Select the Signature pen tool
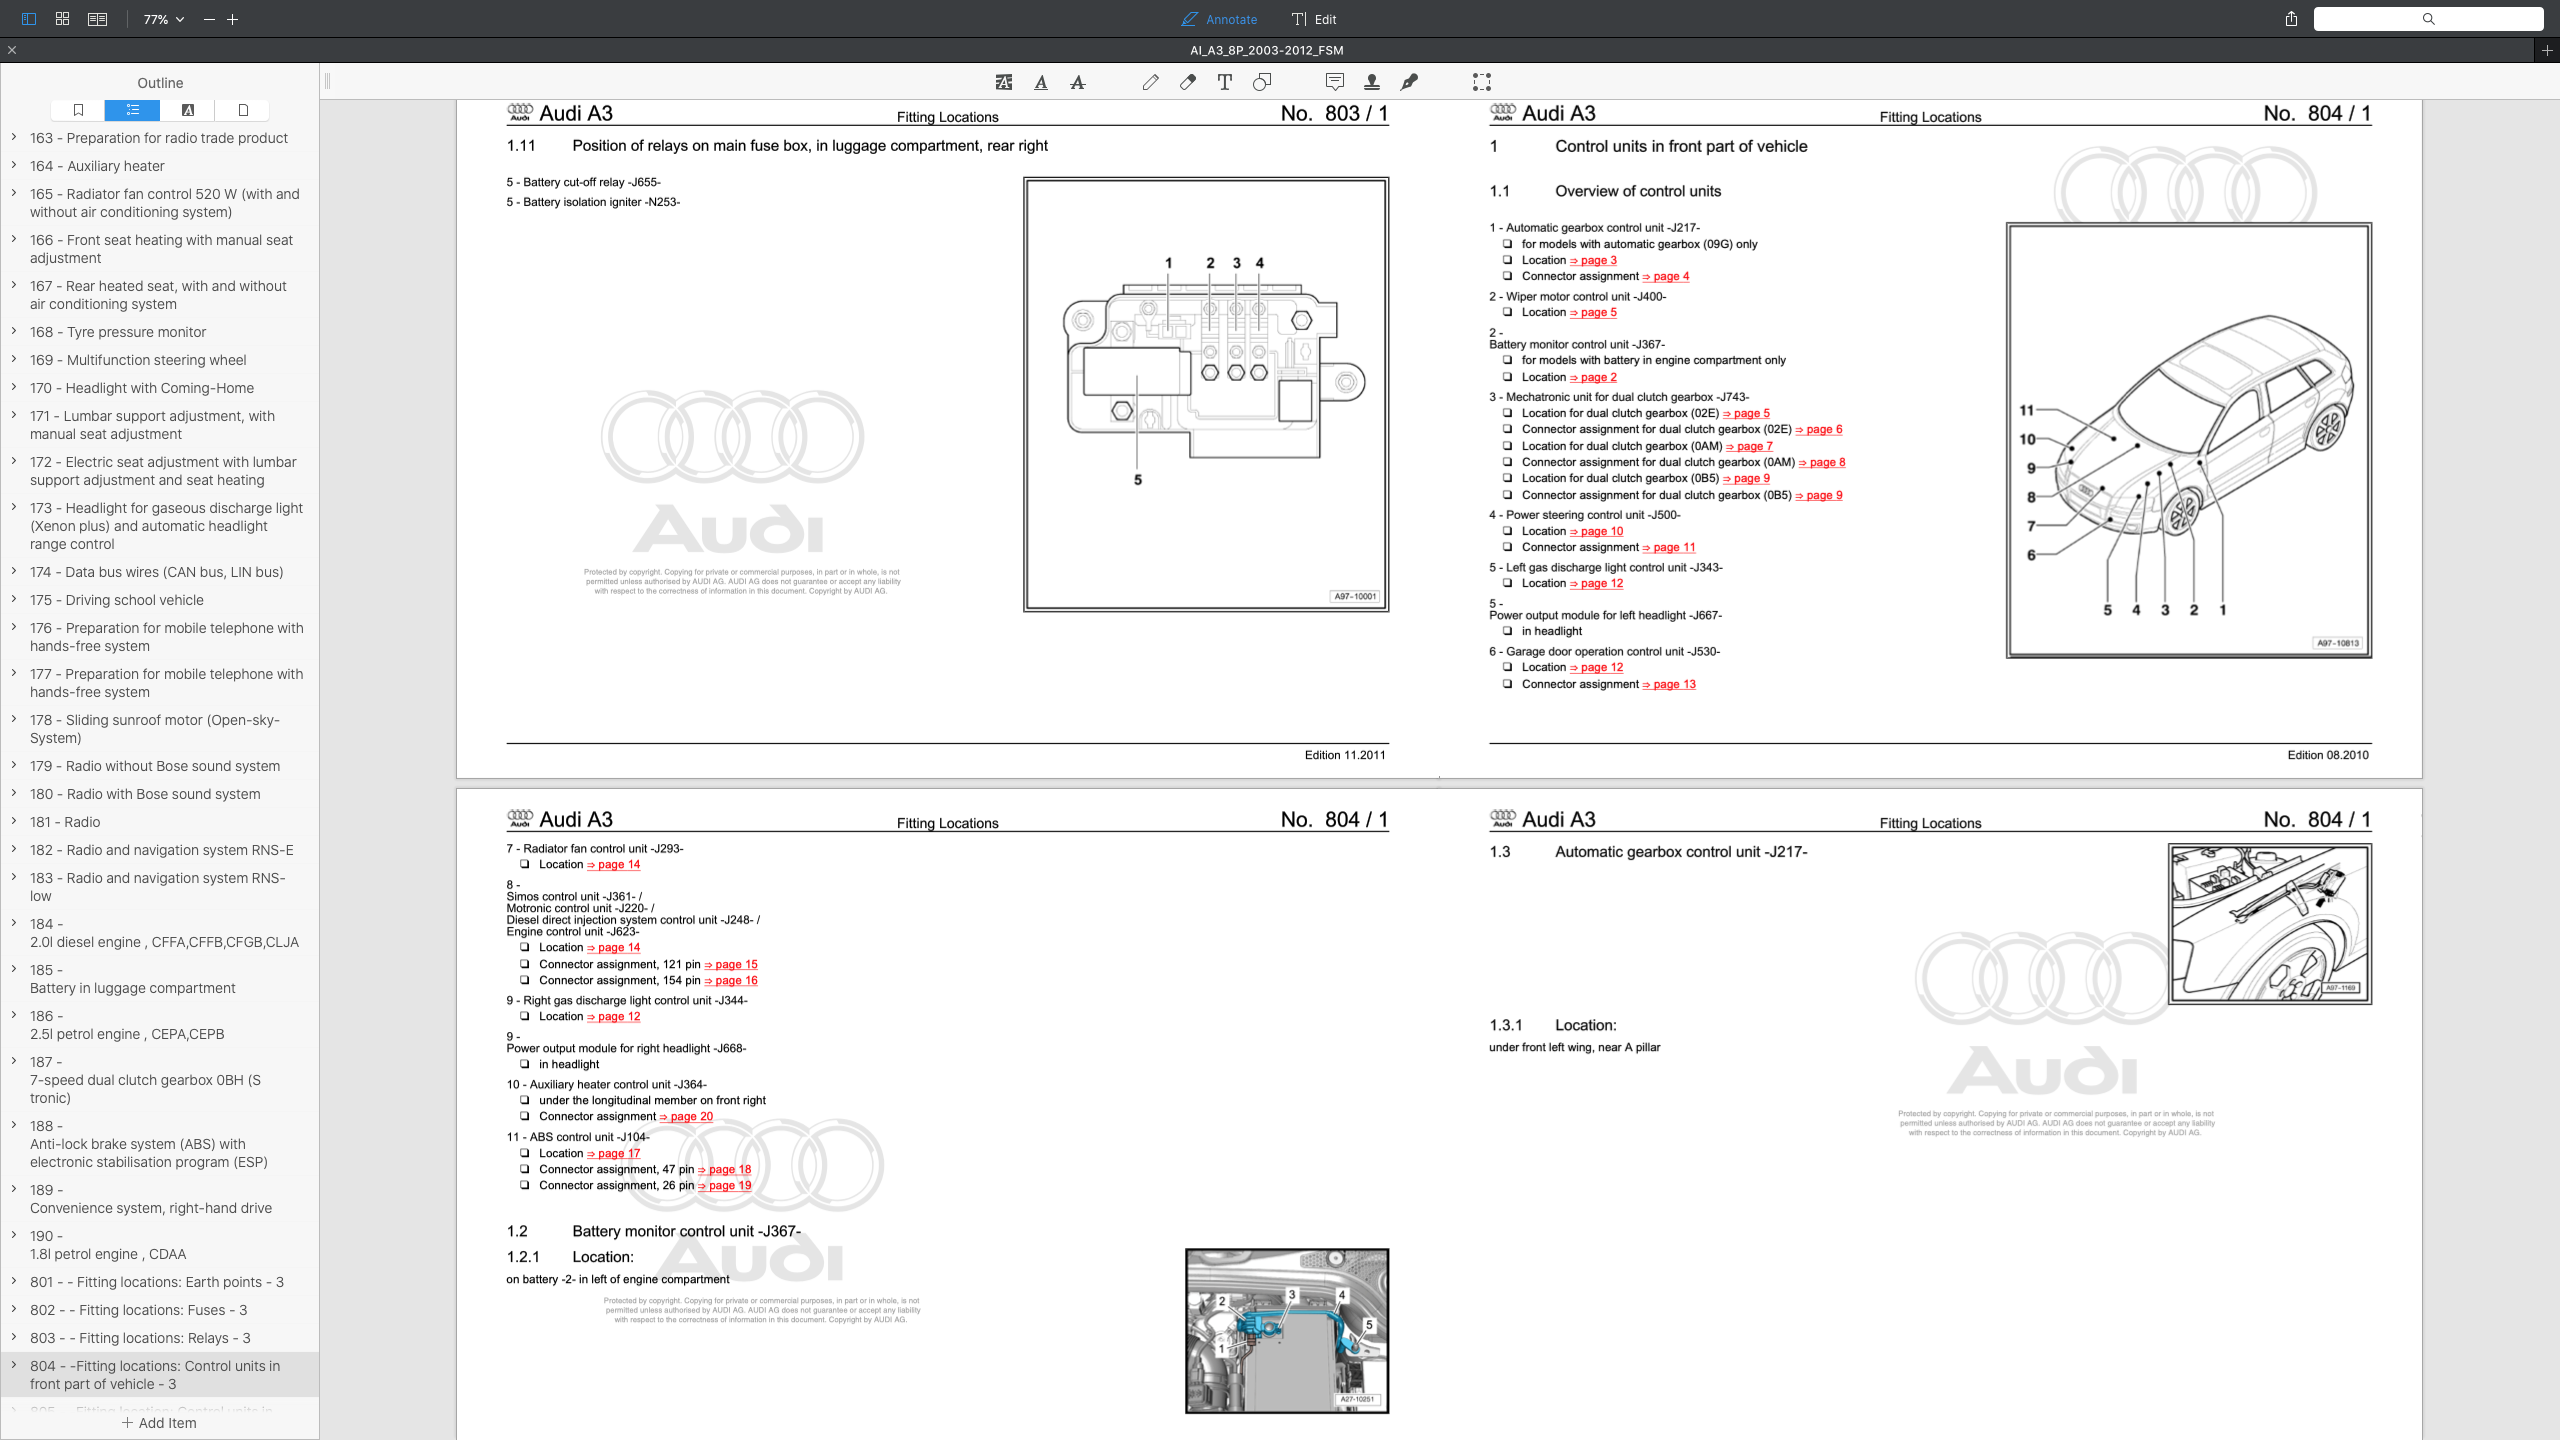Image resolution: width=2560 pixels, height=1440 pixels. click(x=1410, y=82)
